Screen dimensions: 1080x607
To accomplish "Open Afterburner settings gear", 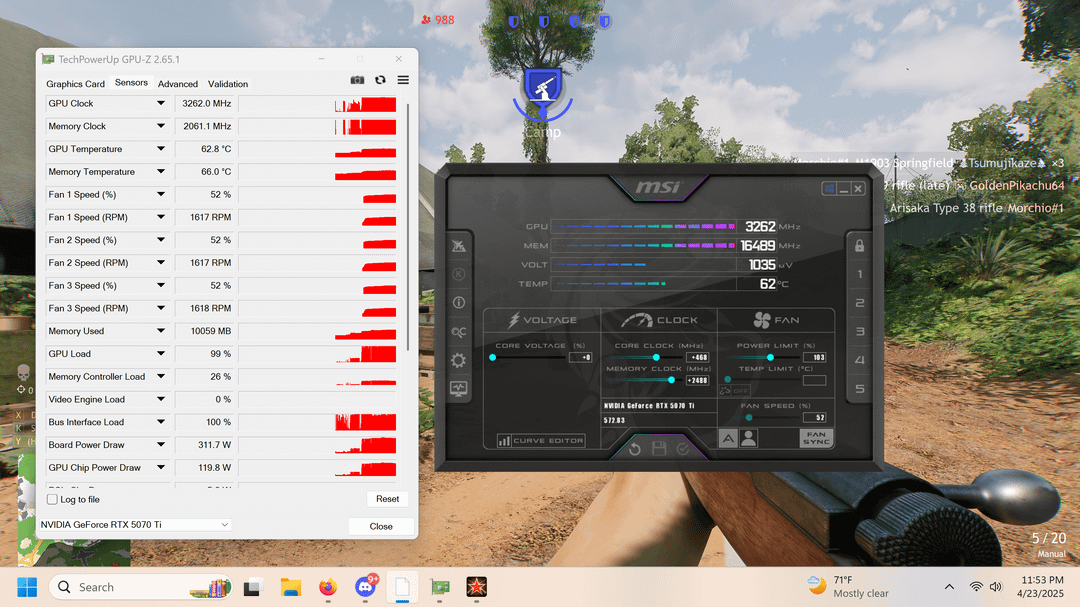I will pos(459,360).
